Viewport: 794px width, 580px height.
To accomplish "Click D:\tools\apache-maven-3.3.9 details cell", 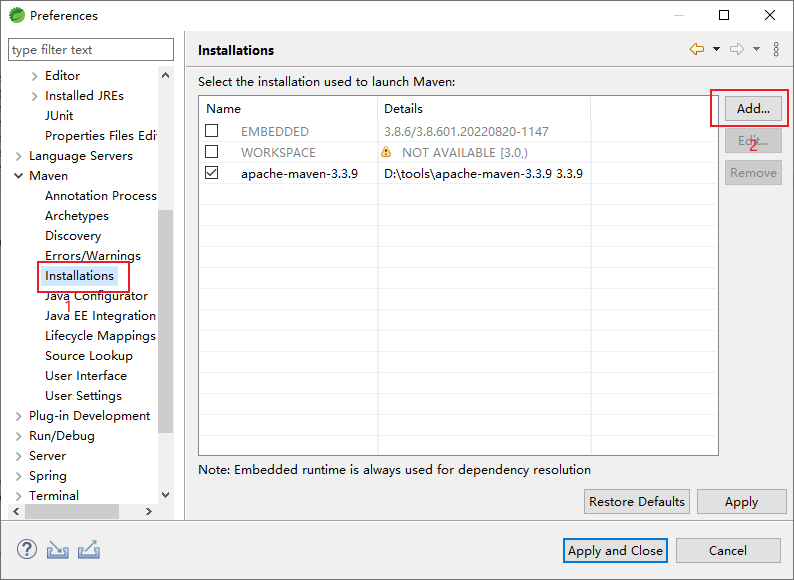I will click(x=483, y=173).
